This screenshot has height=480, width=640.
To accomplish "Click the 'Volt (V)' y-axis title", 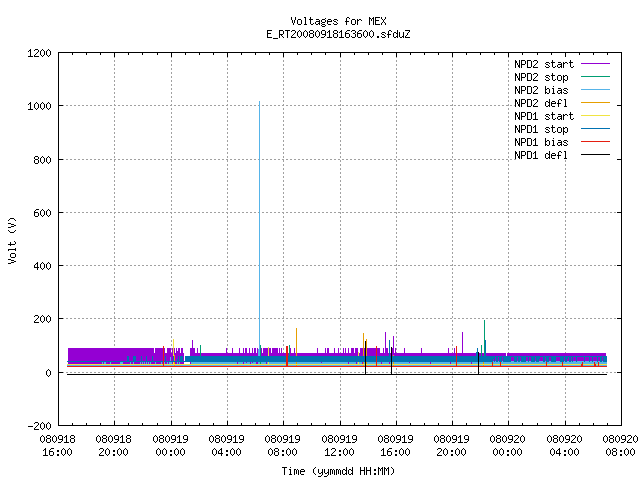I will [12, 240].
